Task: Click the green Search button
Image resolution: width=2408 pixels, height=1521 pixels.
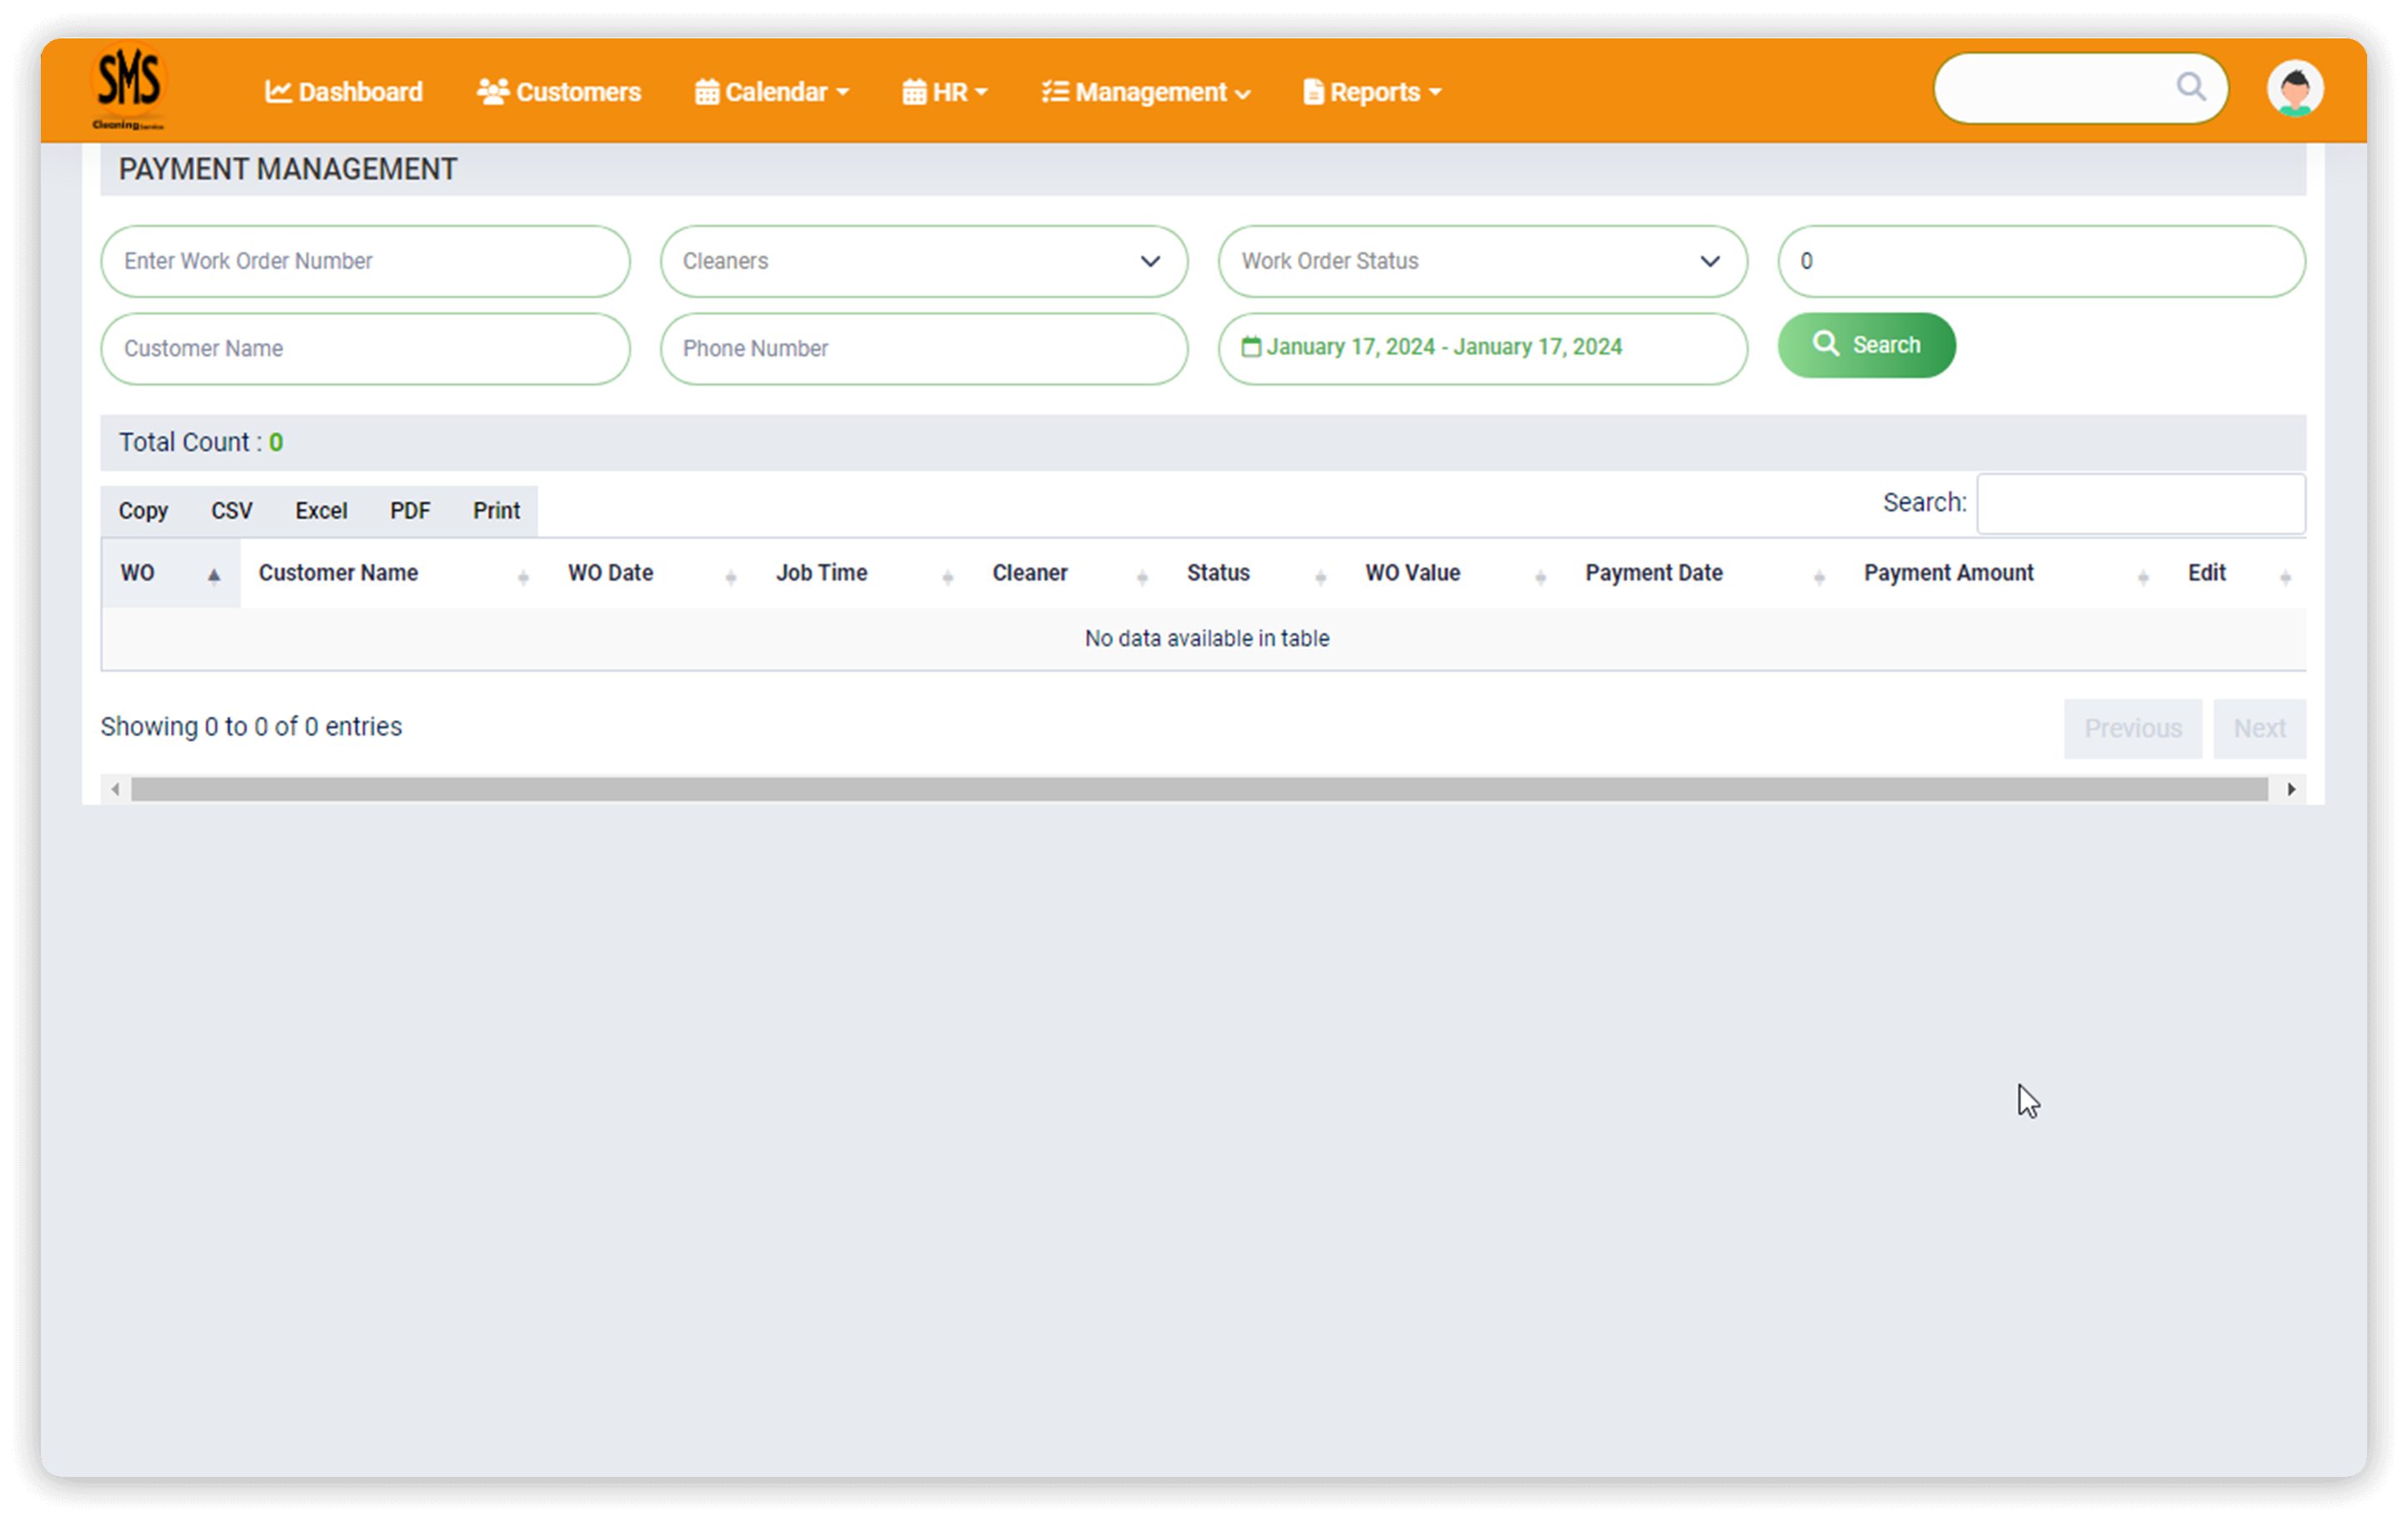Action: 1865,345
